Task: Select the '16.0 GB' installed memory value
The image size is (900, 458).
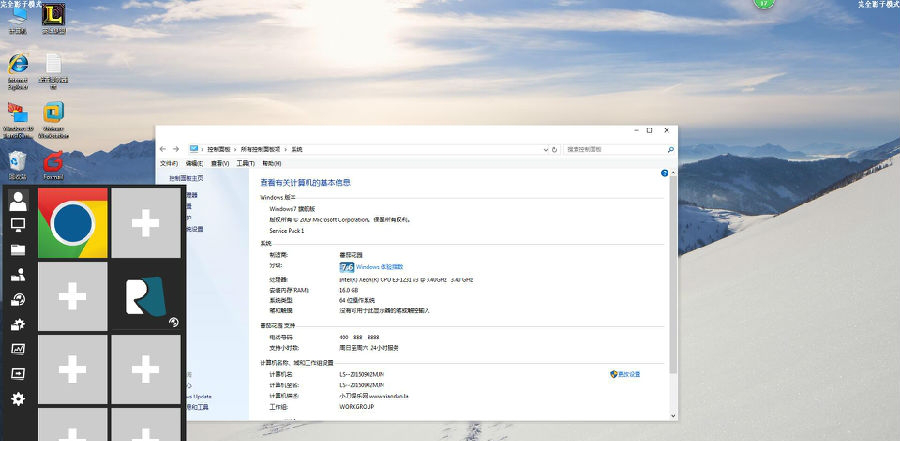Action: (348, 290)
